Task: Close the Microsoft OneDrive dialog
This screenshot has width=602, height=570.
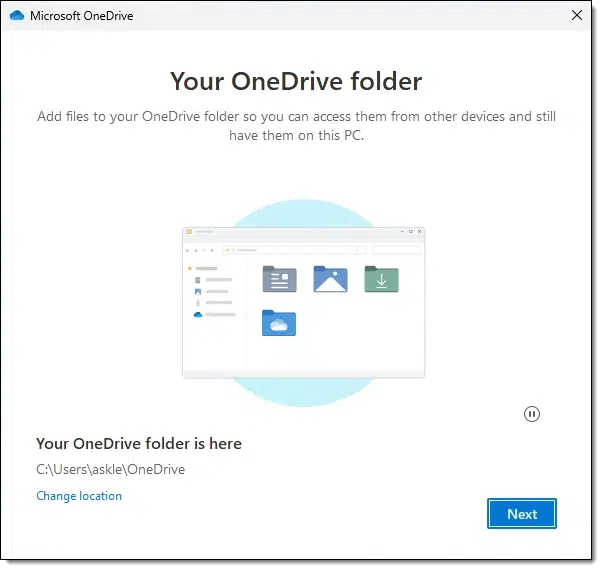Action: (x=577, y=15)
